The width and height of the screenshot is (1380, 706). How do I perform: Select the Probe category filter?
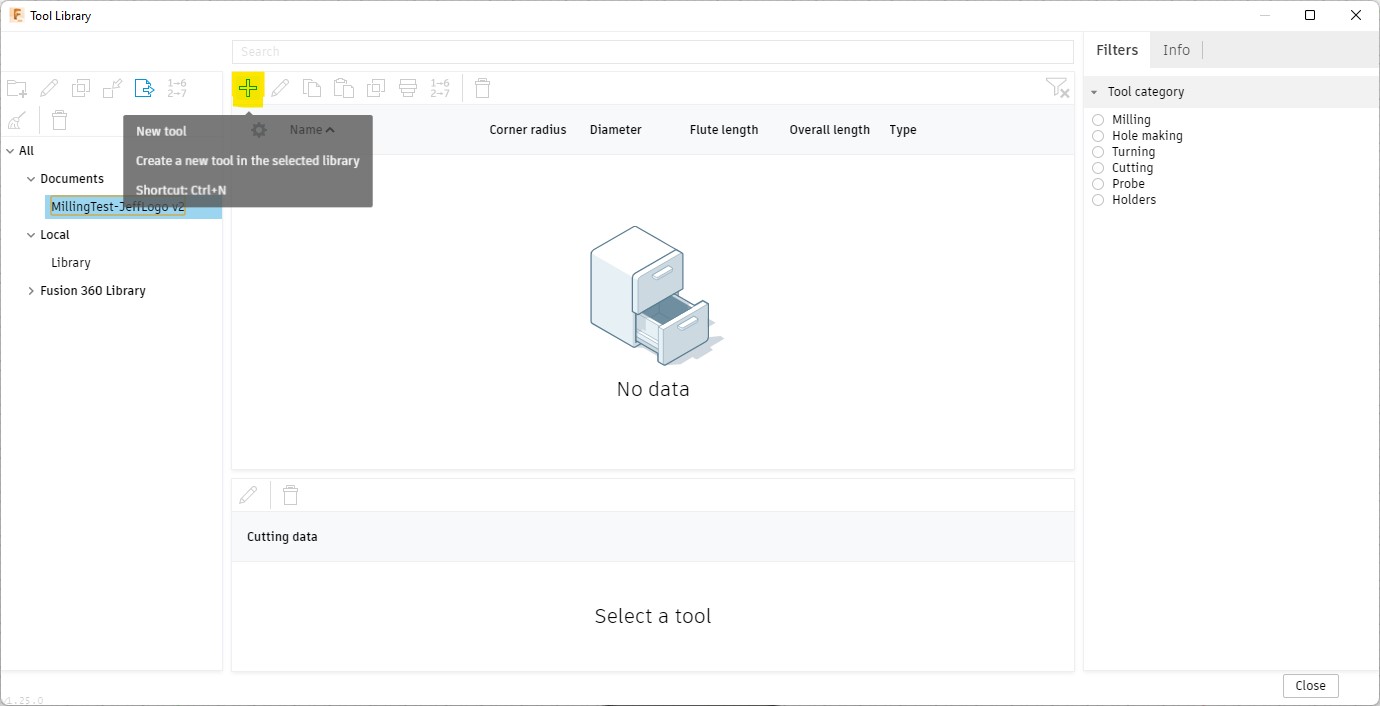pos(1098,184)
